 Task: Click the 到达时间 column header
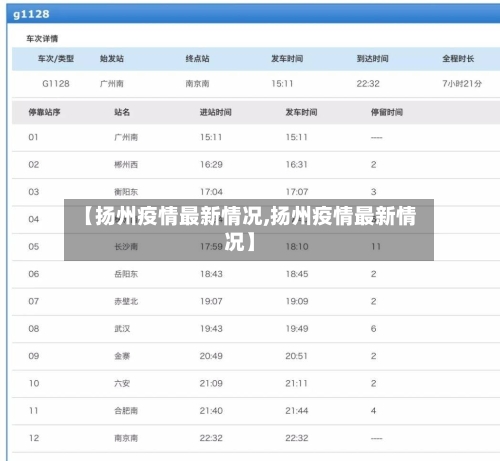373,59
